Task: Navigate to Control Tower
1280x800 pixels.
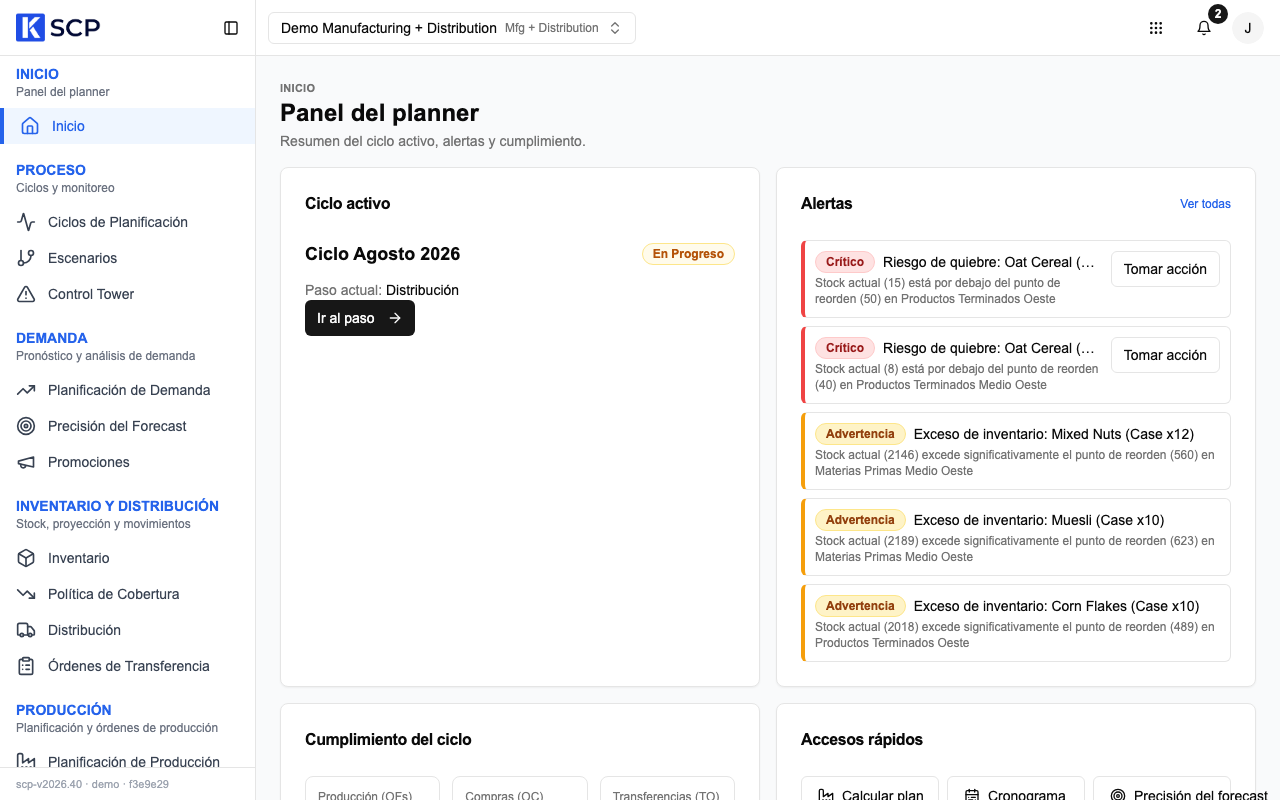Action: point(128,294)
